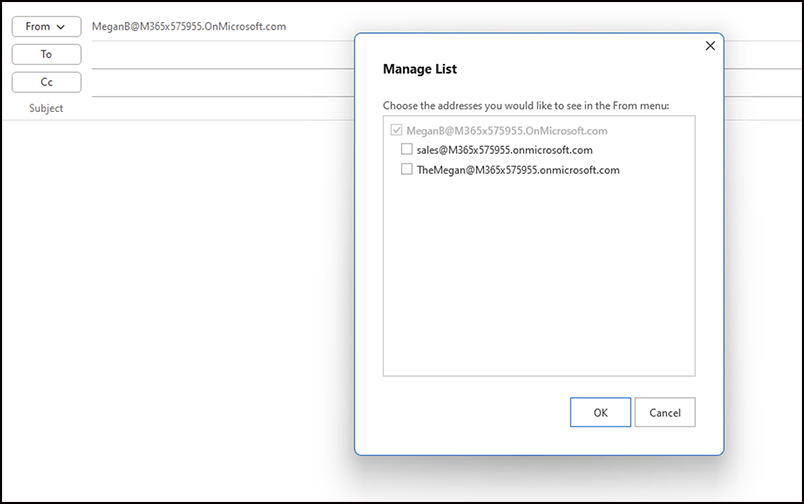
Task: Click into the Subject field
Action: (x=220, y=108)
